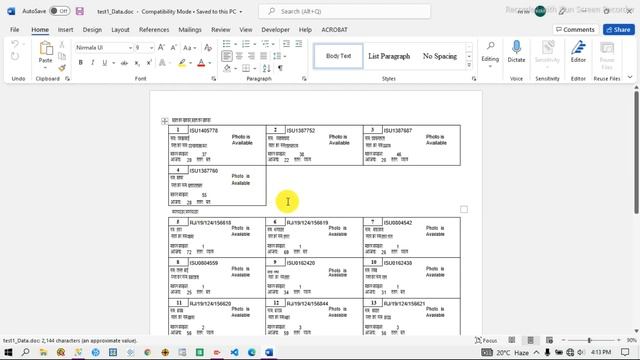This screenshot has height=360, width=640.
Task: Toggle Strikethrough formatting
Action: click(124, 63)
